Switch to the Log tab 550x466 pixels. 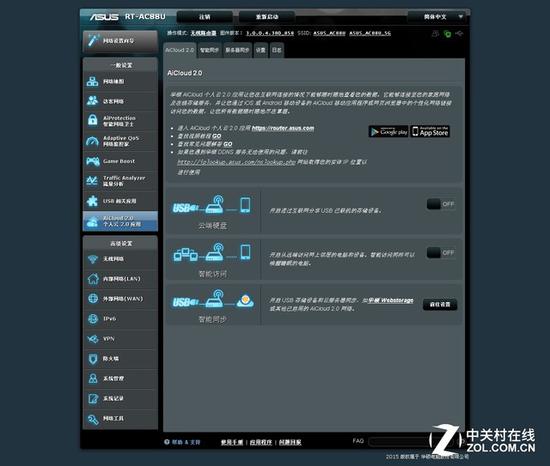(276, 50)
